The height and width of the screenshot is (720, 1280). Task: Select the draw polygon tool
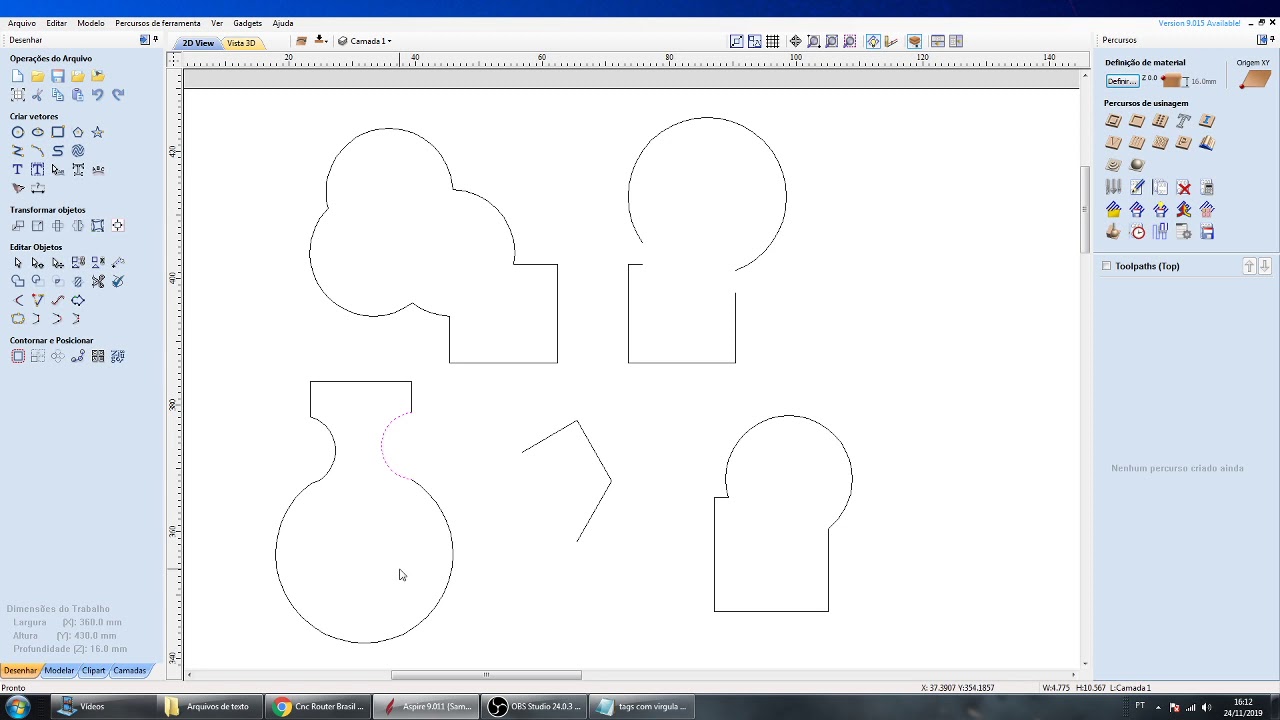point(77,132)
